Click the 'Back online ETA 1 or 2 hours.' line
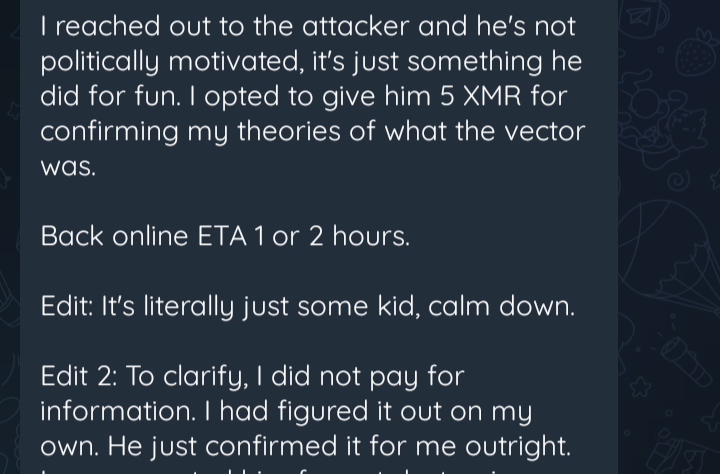Image resolution: width=720 pixels, height=474 pixels. pos(225,236)
